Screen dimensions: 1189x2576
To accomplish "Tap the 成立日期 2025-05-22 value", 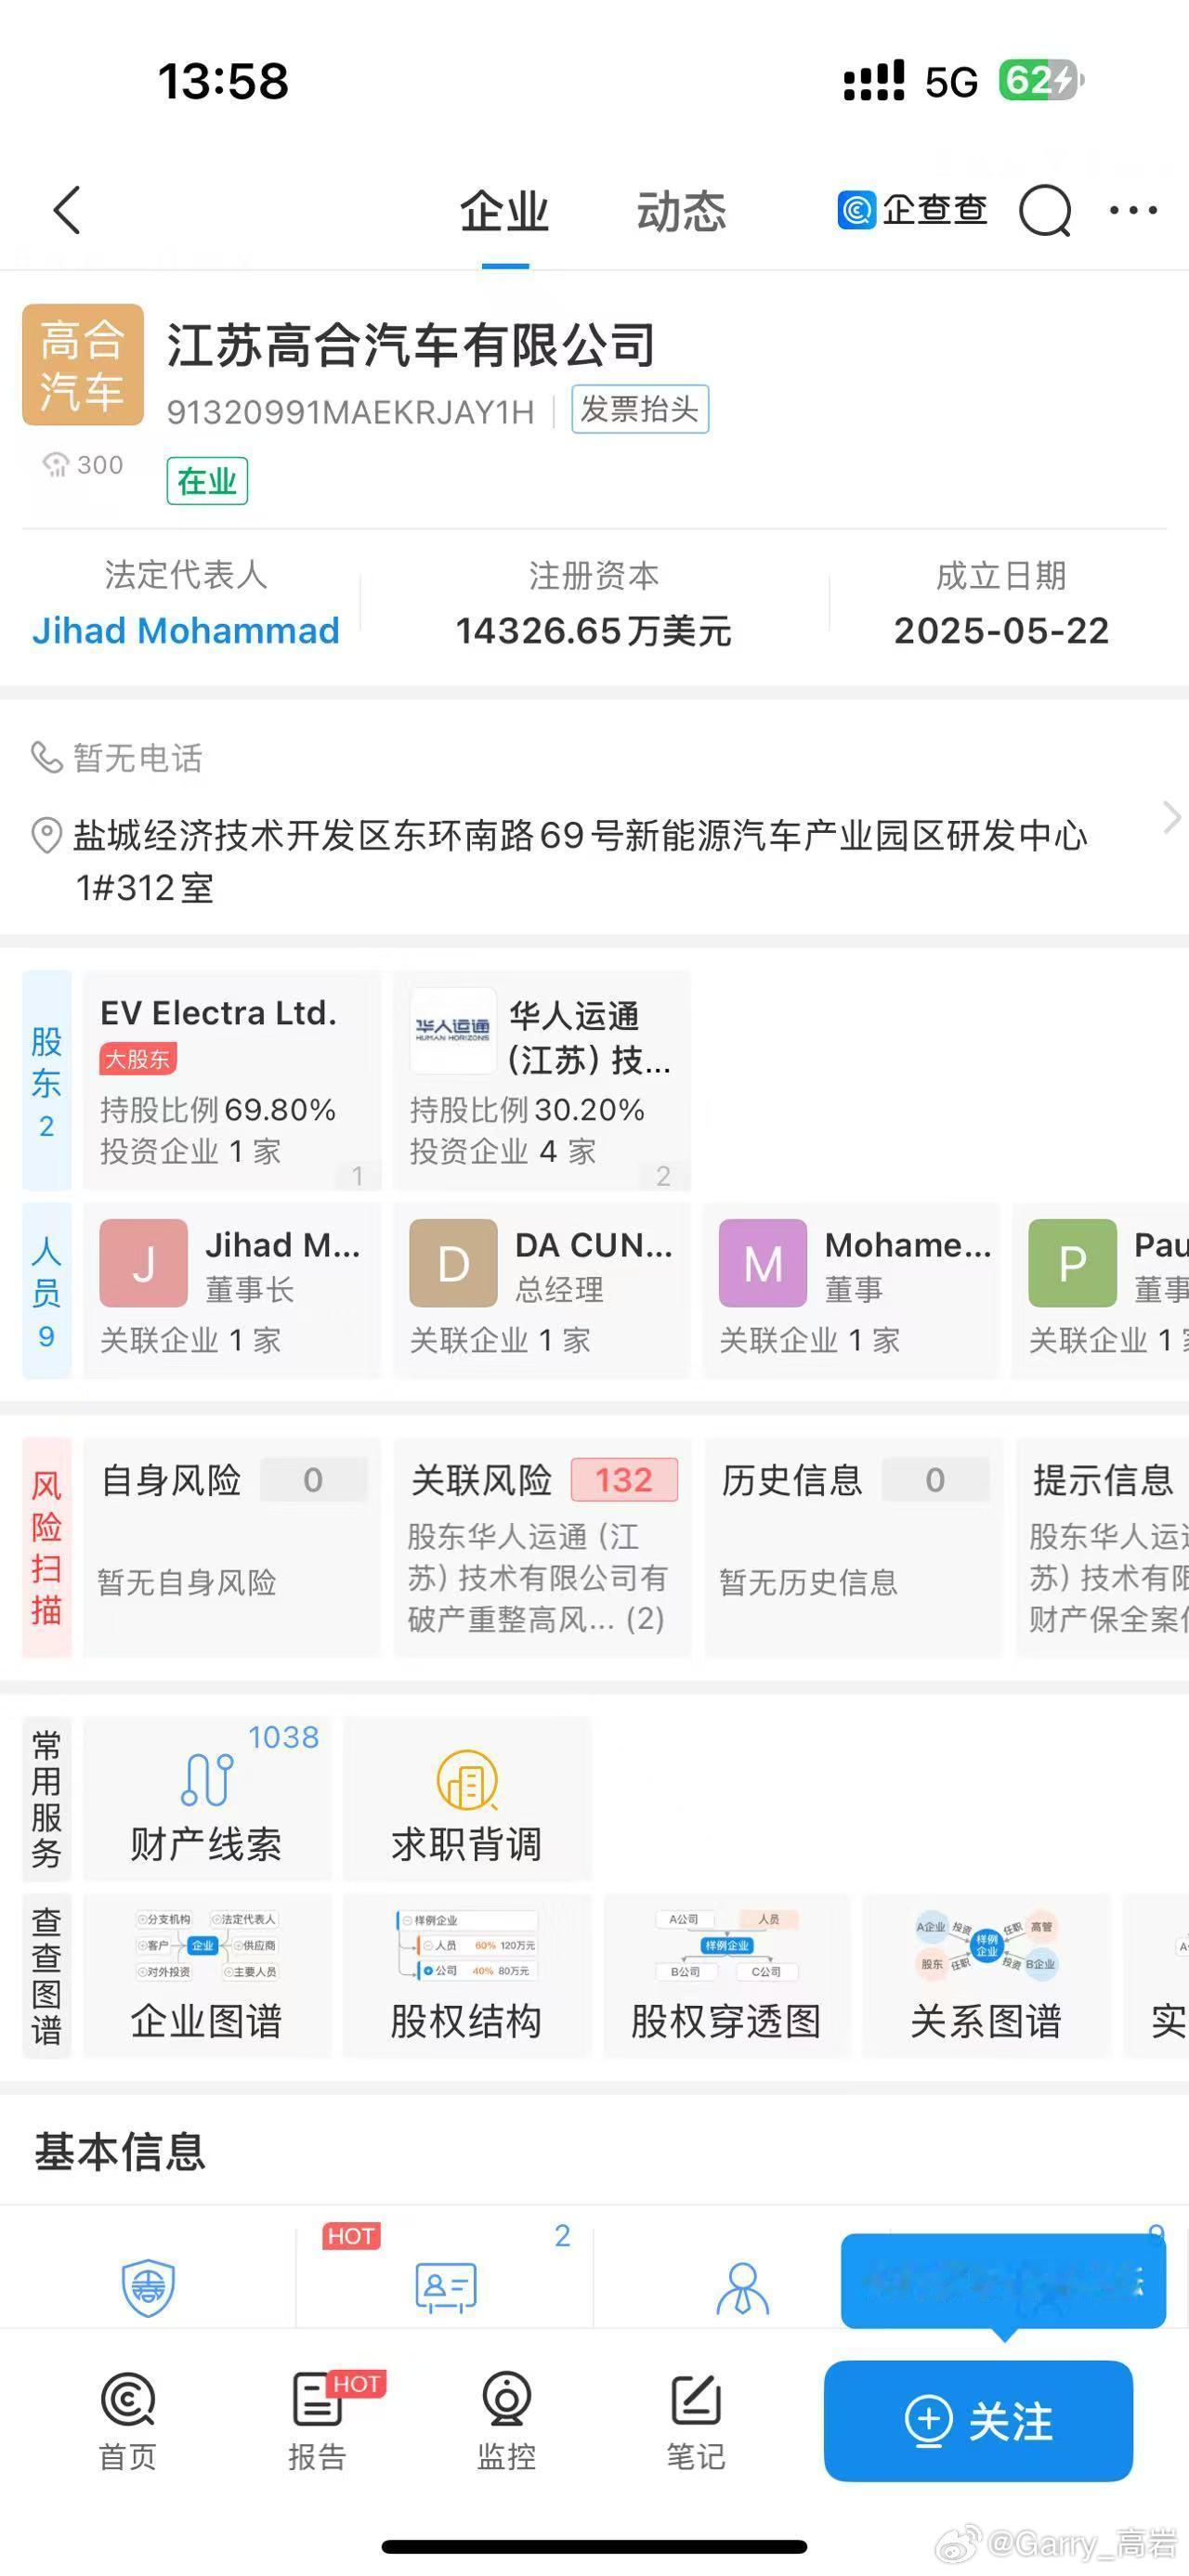I will (1001, 631).
